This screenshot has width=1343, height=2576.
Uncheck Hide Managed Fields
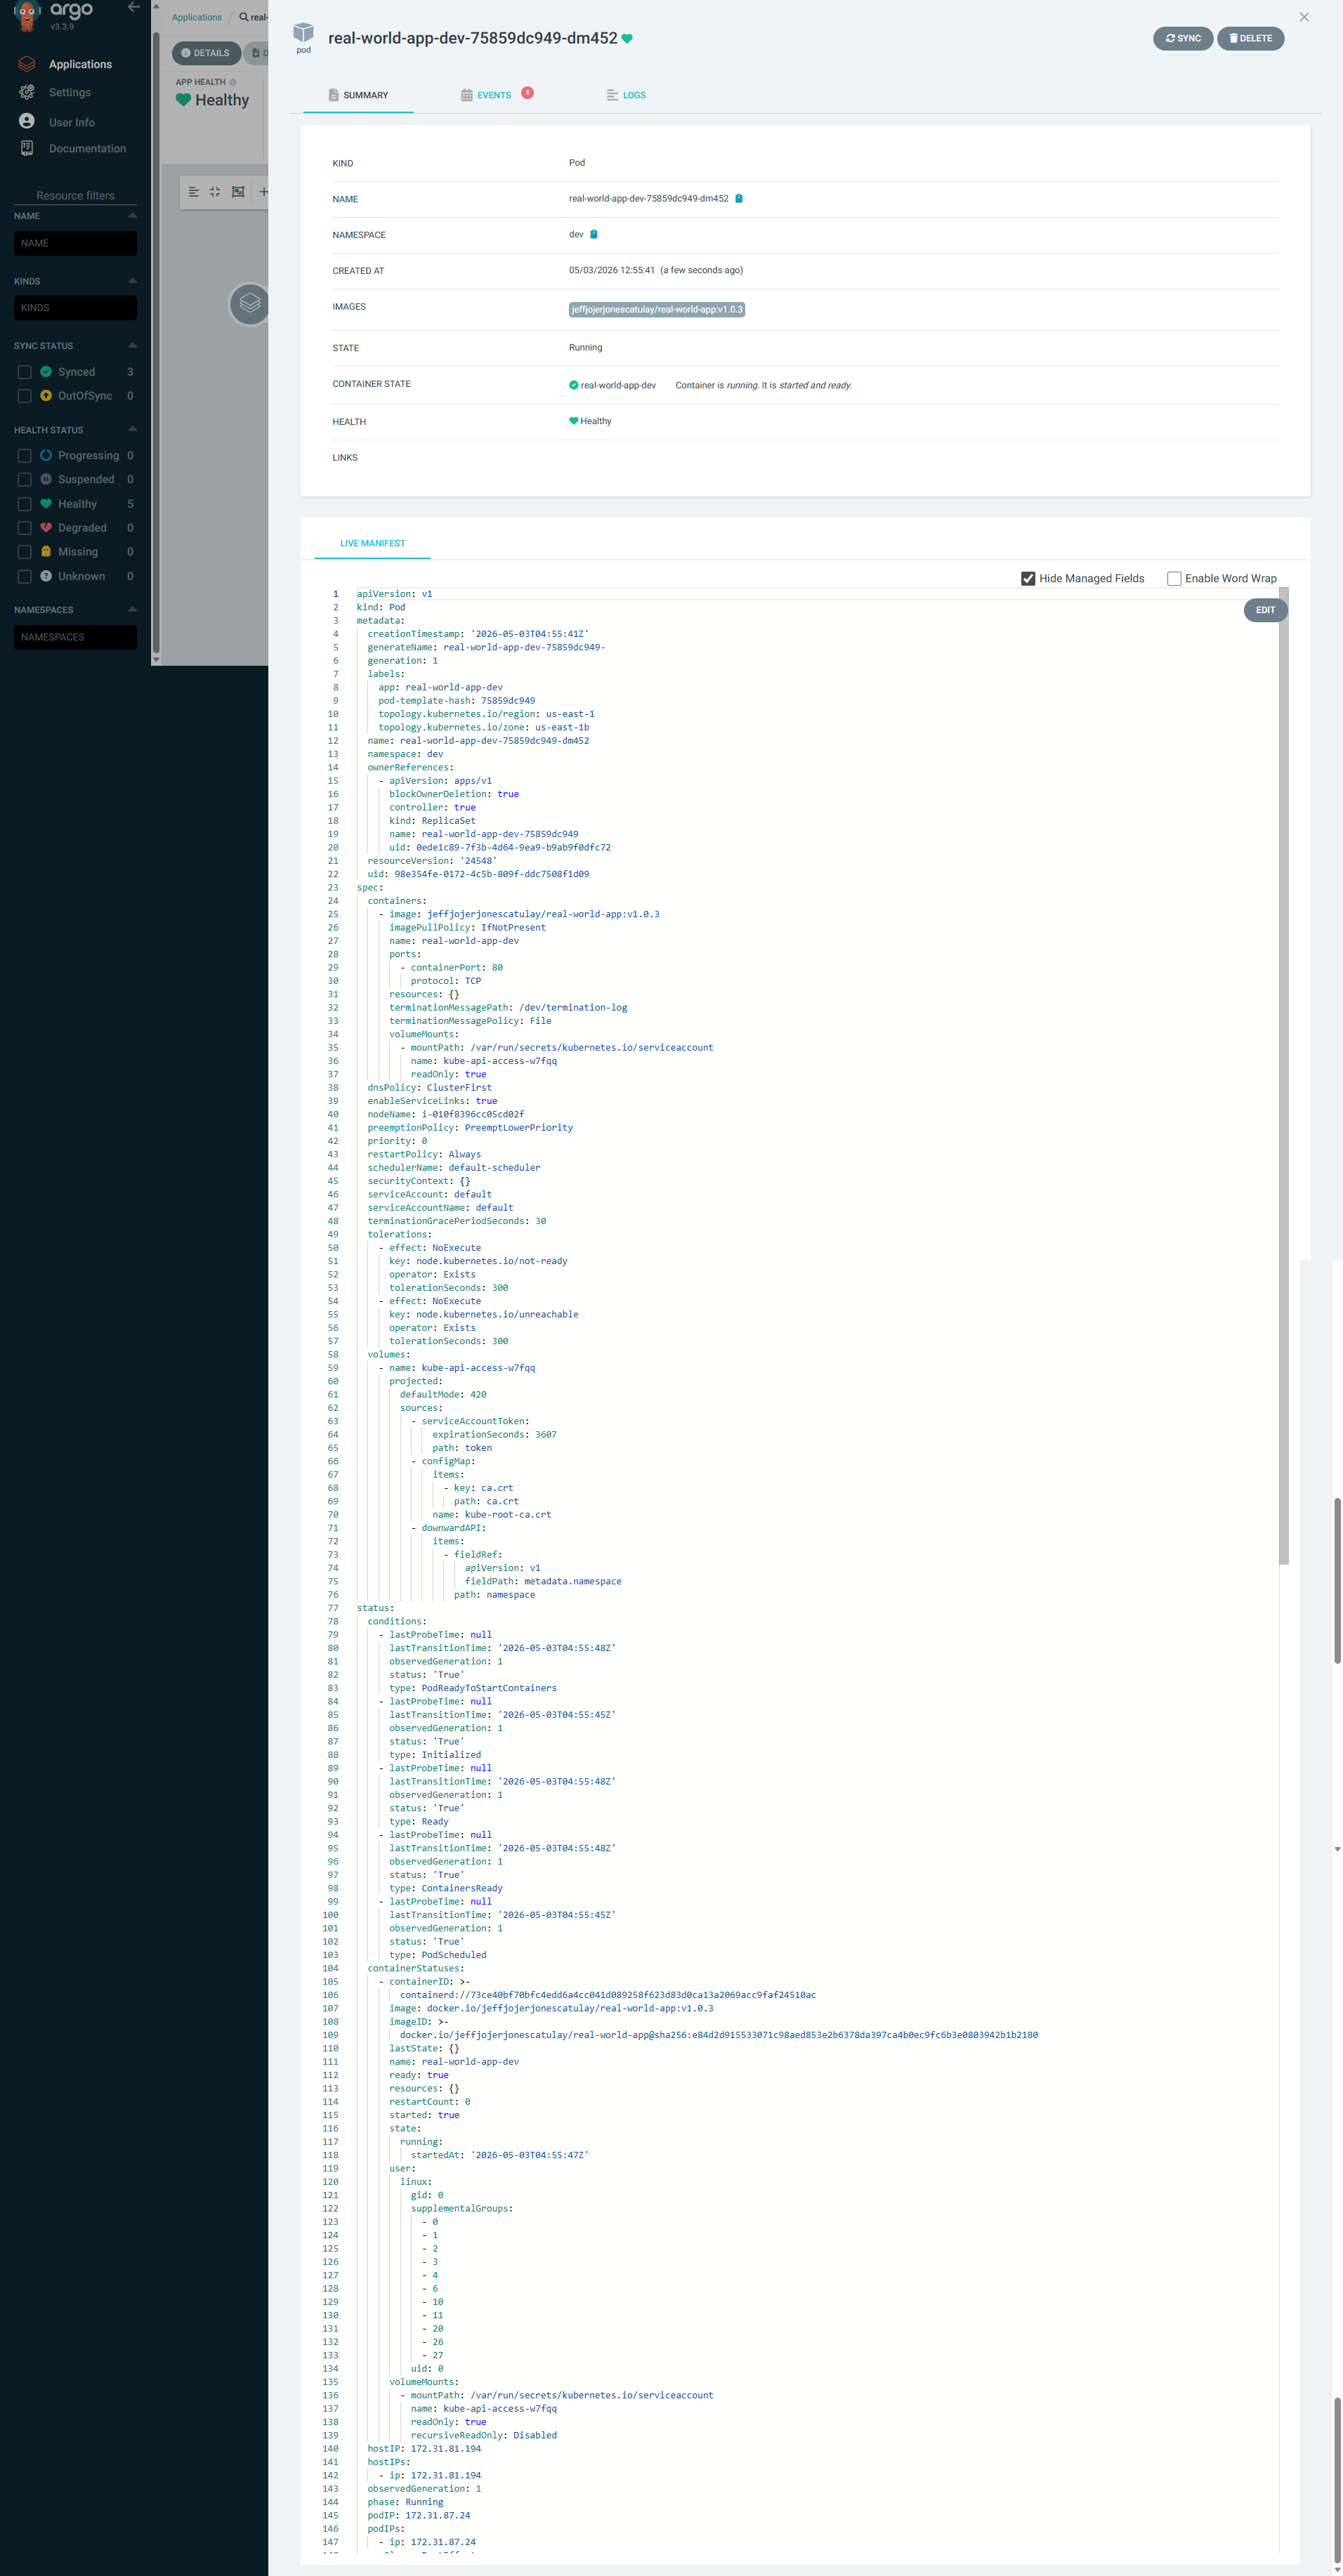pyautogui.click(x=1028, y=578)
